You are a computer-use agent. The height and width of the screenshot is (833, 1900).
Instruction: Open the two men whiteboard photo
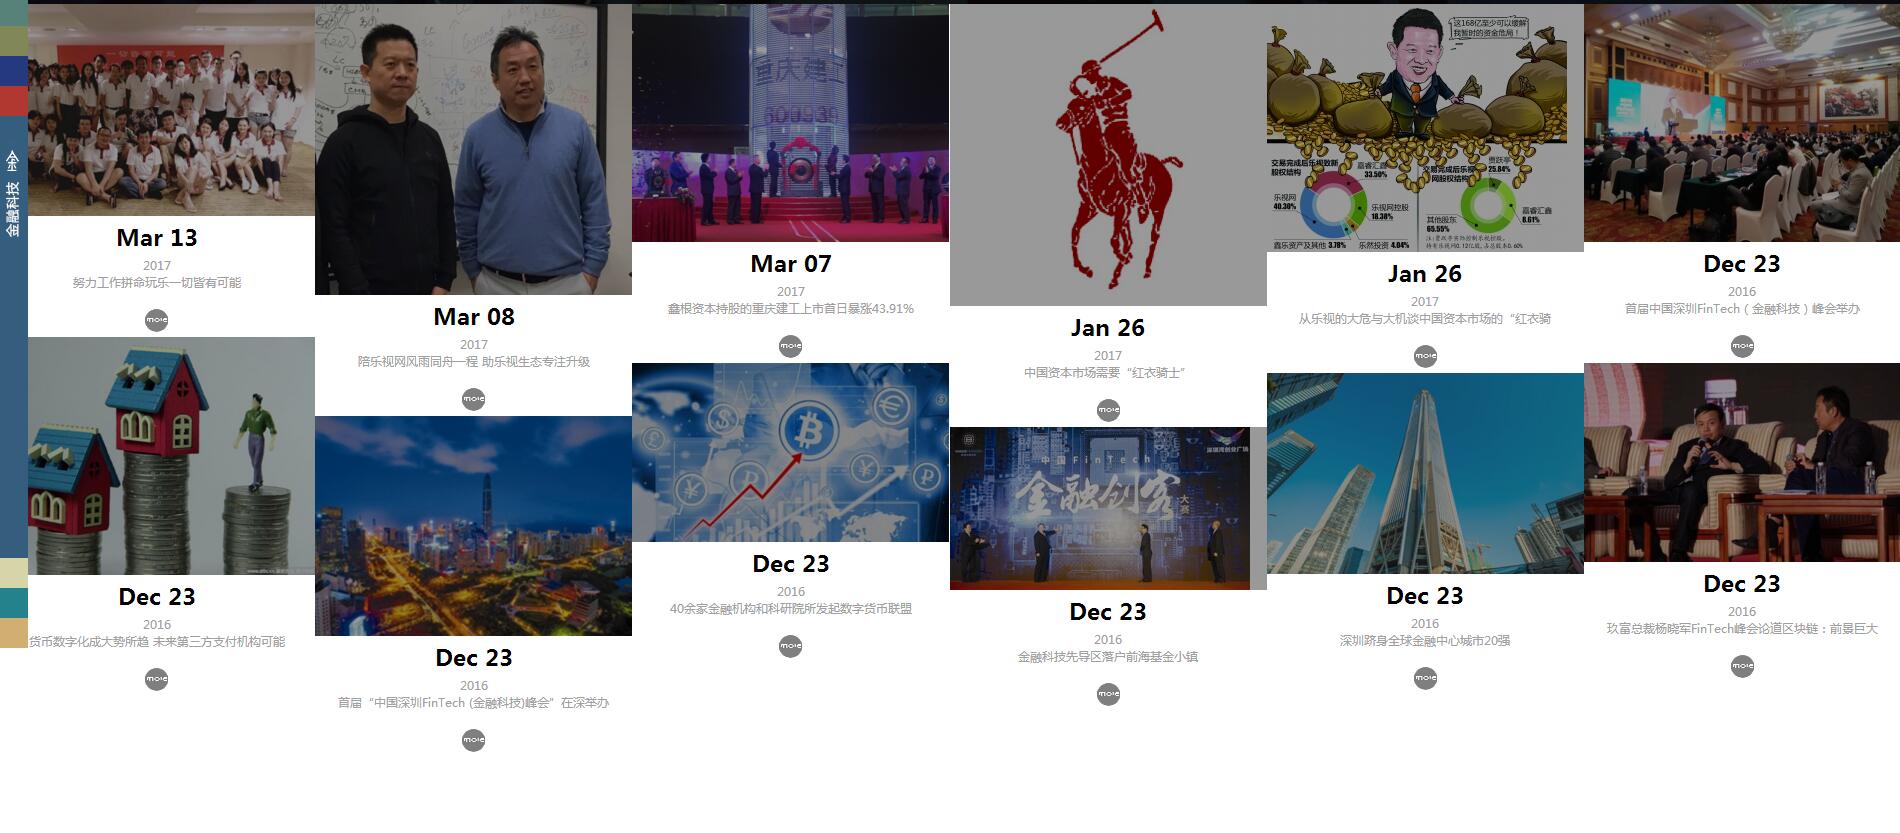tap(473, 149)
